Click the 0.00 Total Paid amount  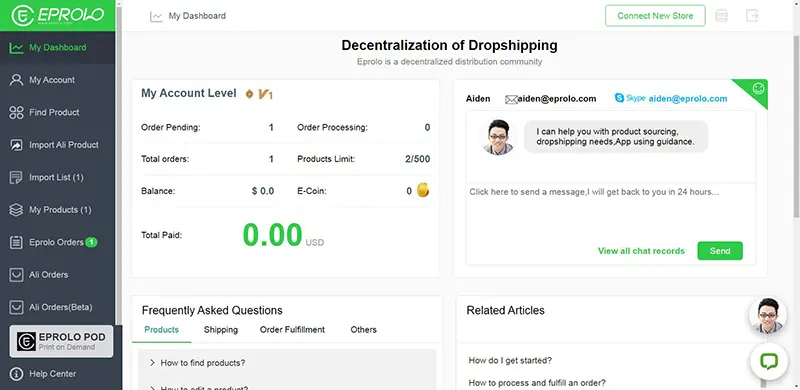272,235
